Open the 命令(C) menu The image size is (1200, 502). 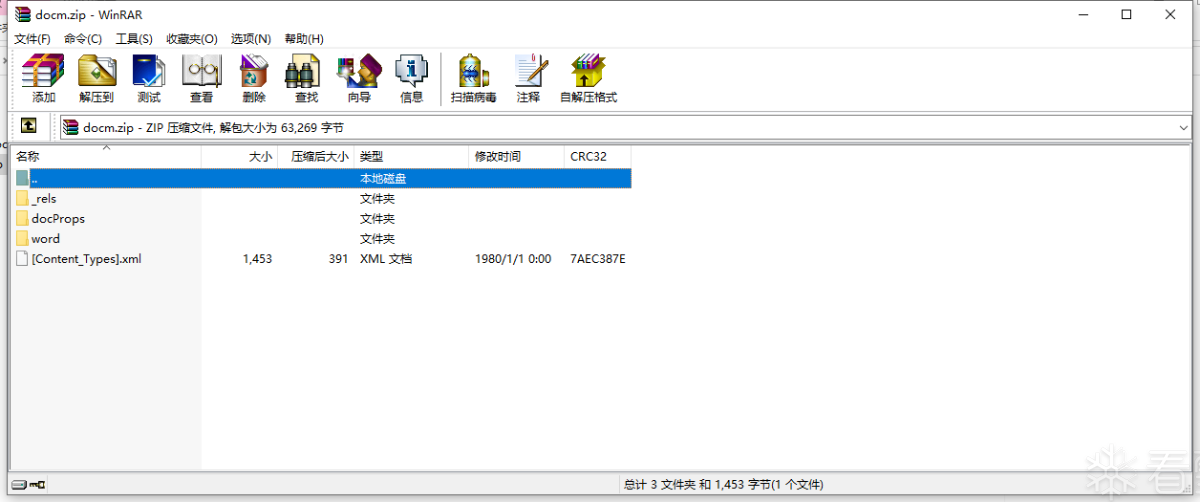[83, 39]
